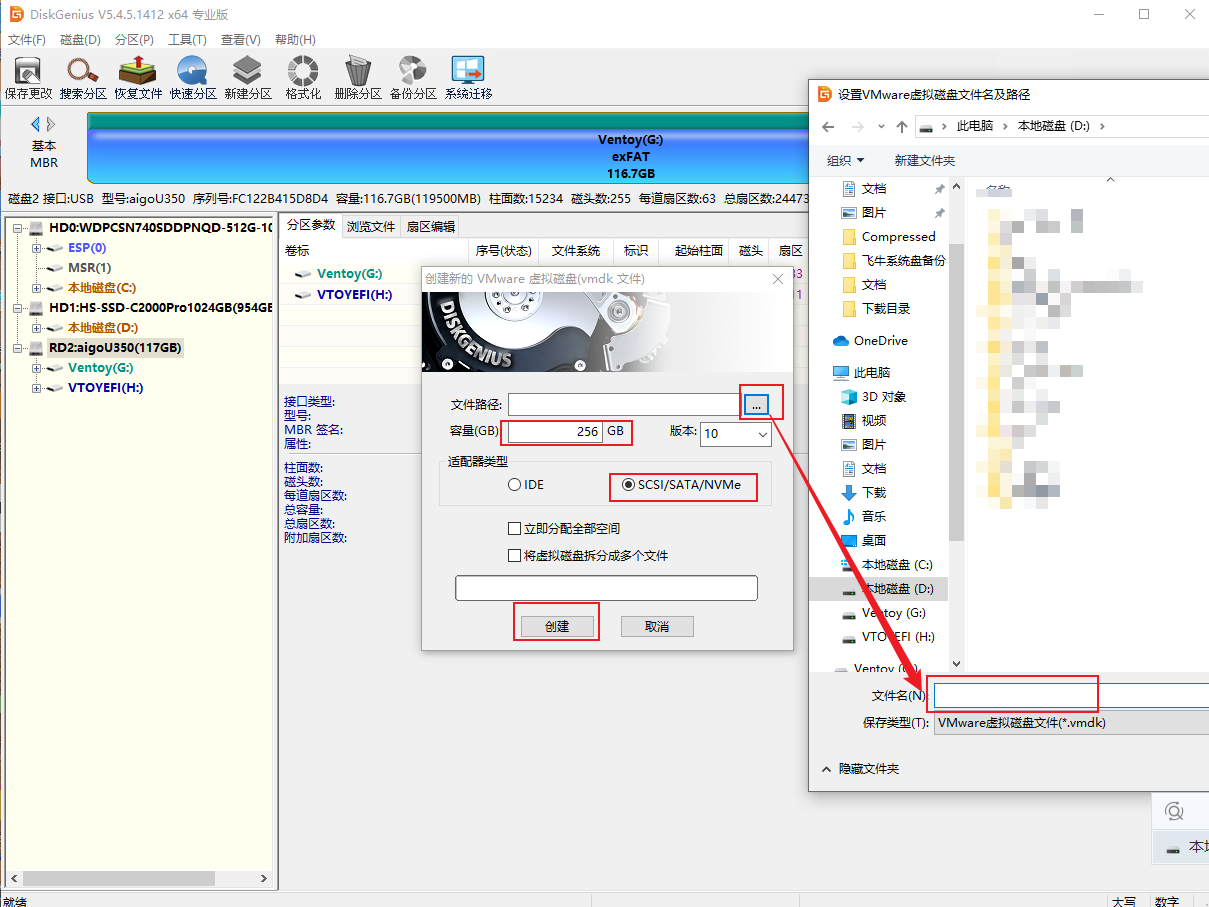The image size is (1209, 907).
Task: Click Up one level arrow in save dialog
Action: pos(902,126)
